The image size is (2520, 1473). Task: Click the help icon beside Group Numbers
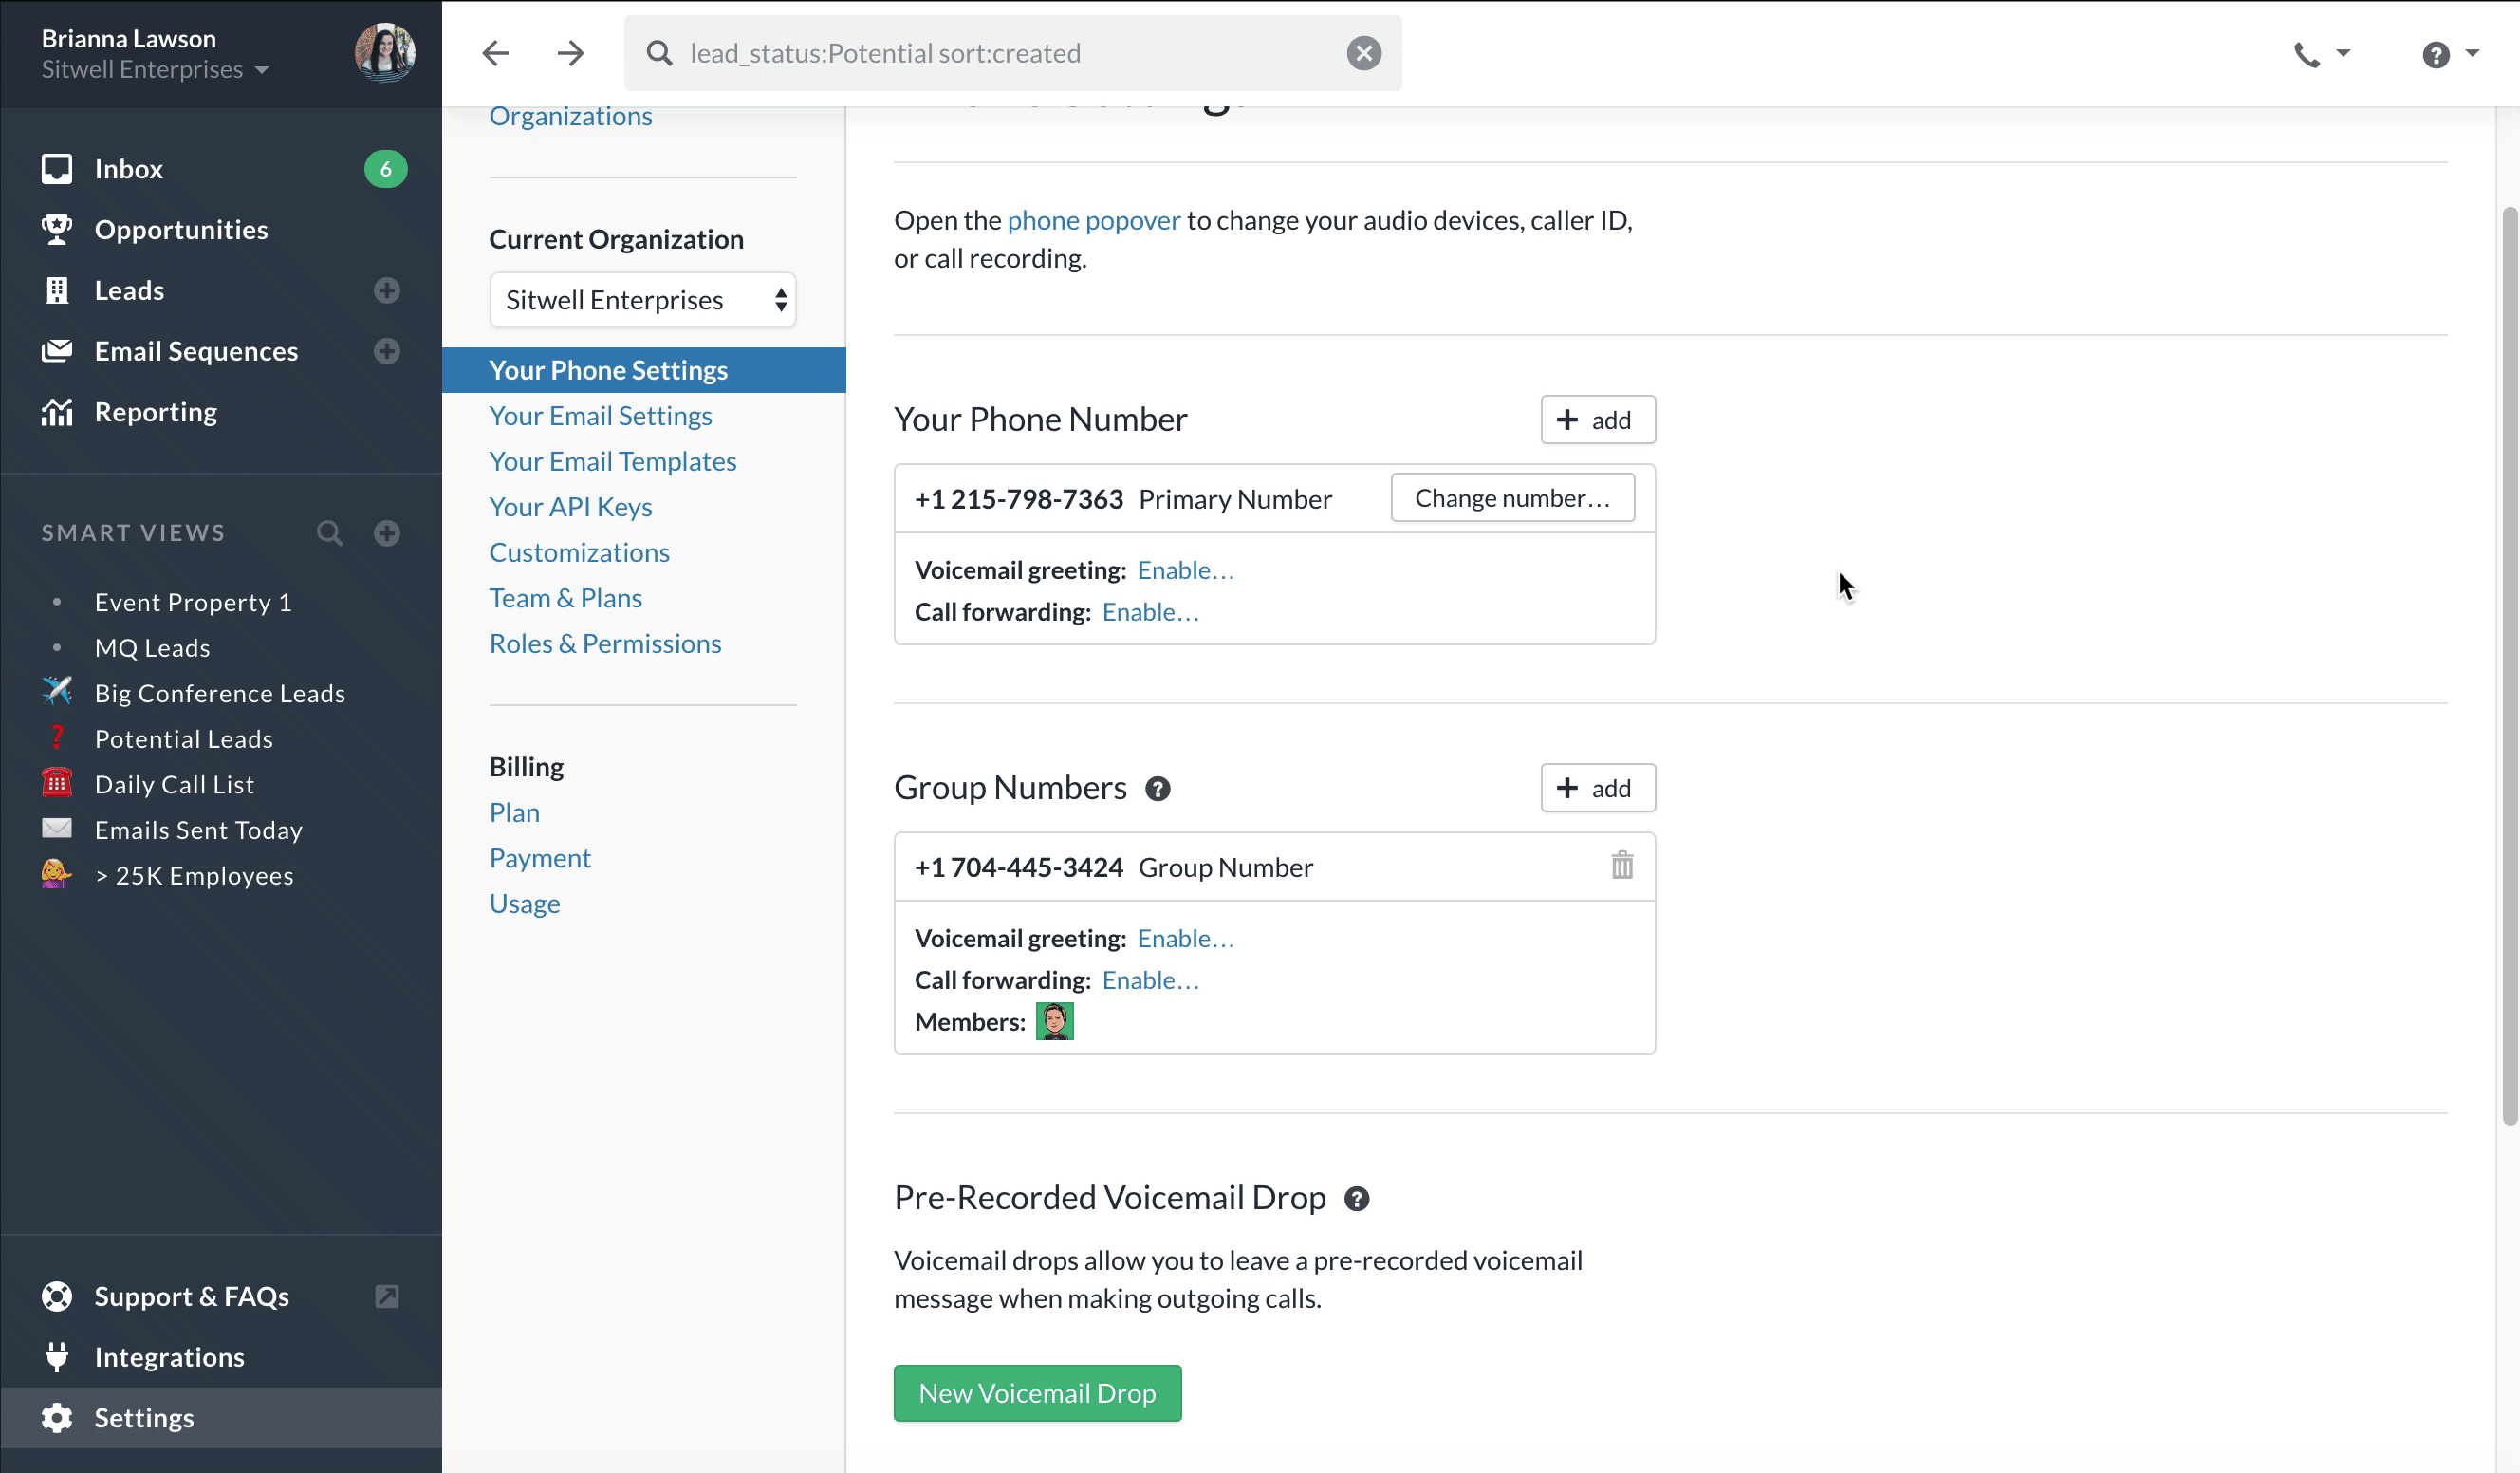pos(1157,789)
